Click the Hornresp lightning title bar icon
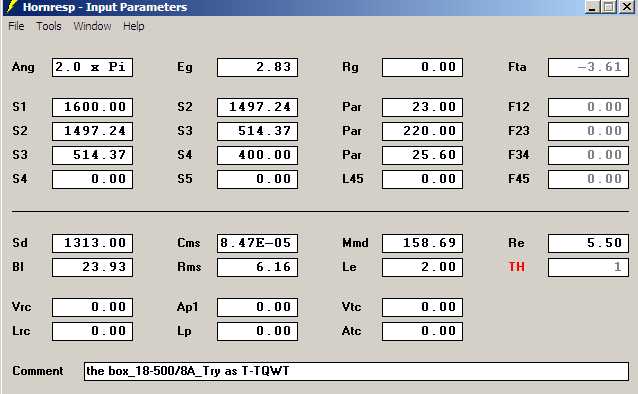This screenshot has width=638, height=394. coord(12,7)
